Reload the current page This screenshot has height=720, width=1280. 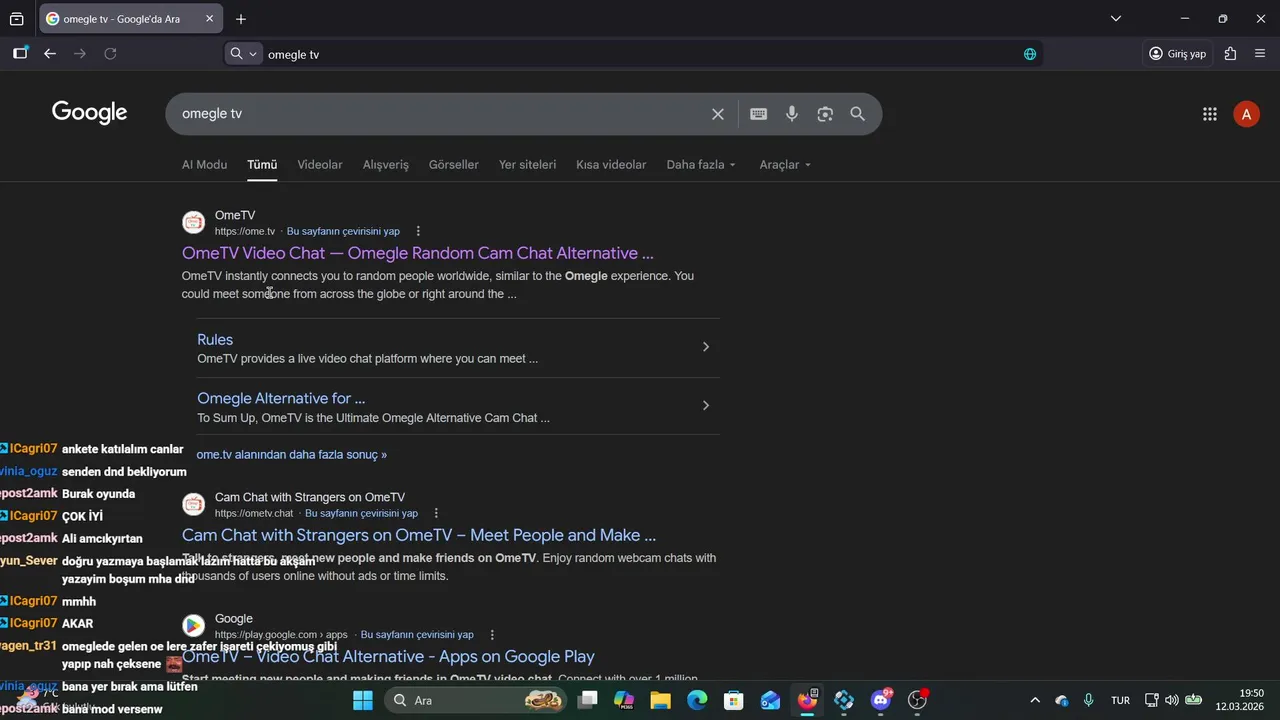tap(111, 54)
